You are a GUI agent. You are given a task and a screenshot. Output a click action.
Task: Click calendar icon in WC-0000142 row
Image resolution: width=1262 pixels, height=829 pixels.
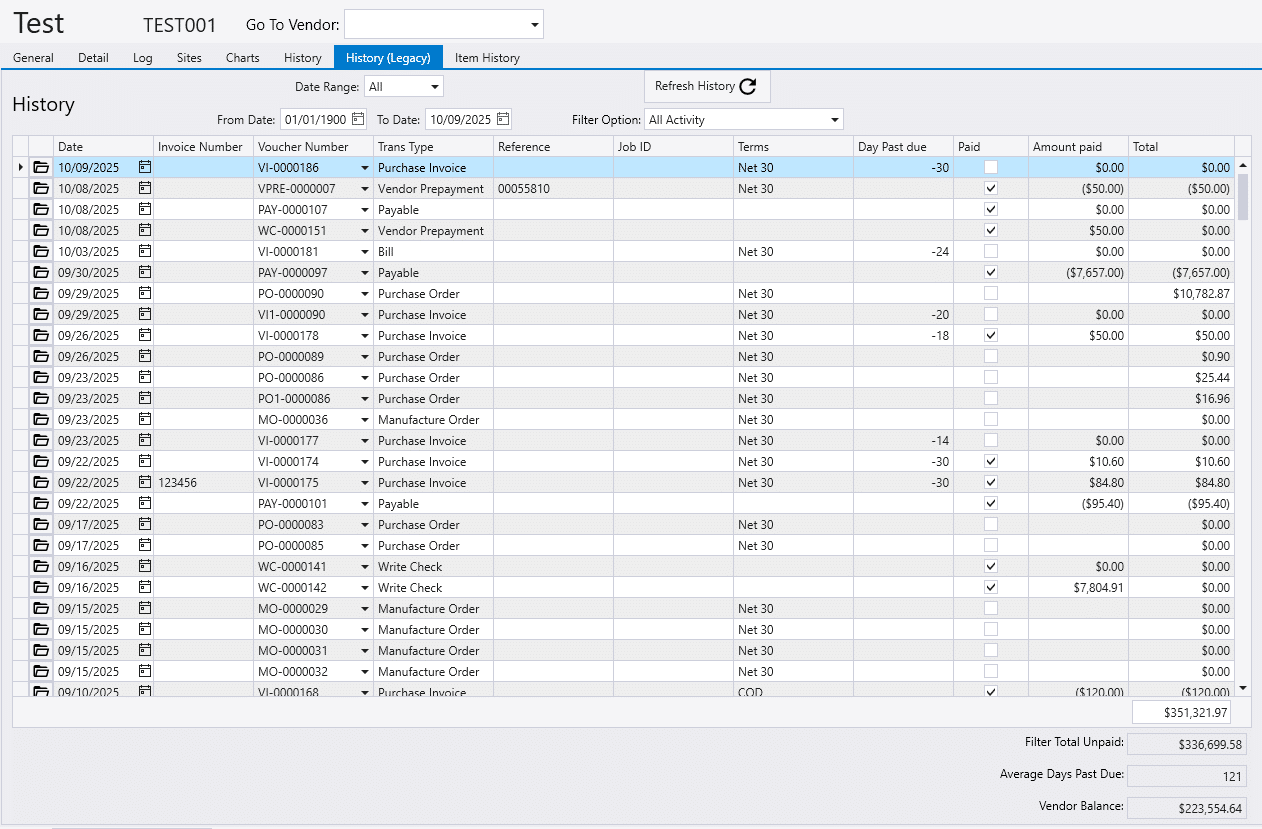pyautogui.click(x=145, y=588)
